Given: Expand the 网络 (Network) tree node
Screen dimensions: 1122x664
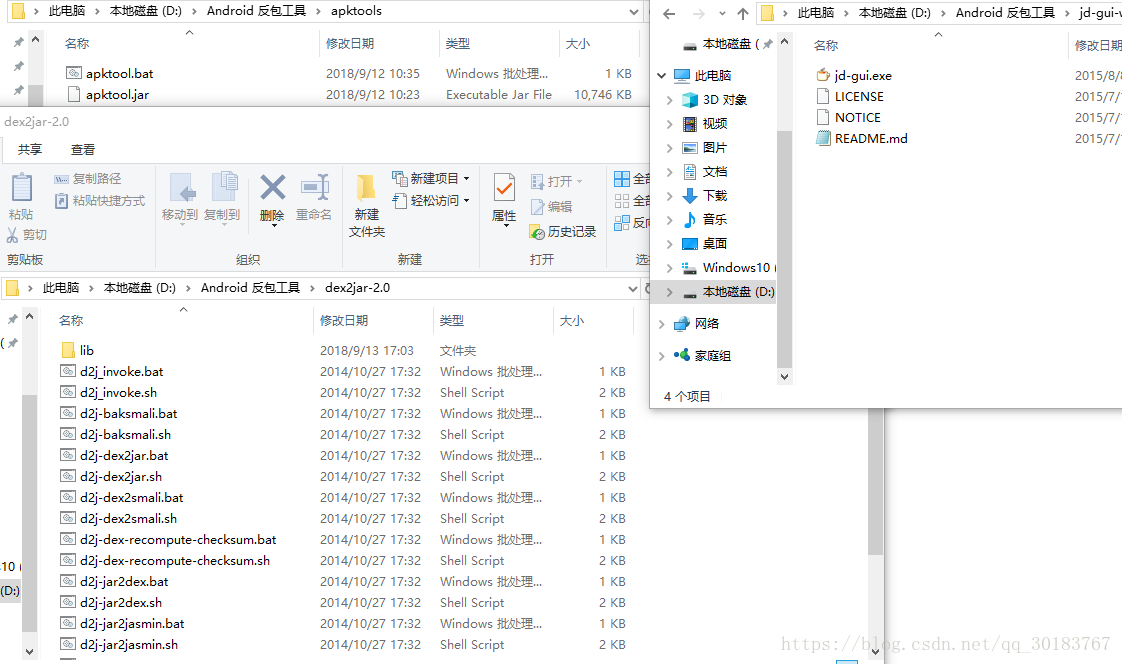Looking at the screenshot, I should click(662, 324).
